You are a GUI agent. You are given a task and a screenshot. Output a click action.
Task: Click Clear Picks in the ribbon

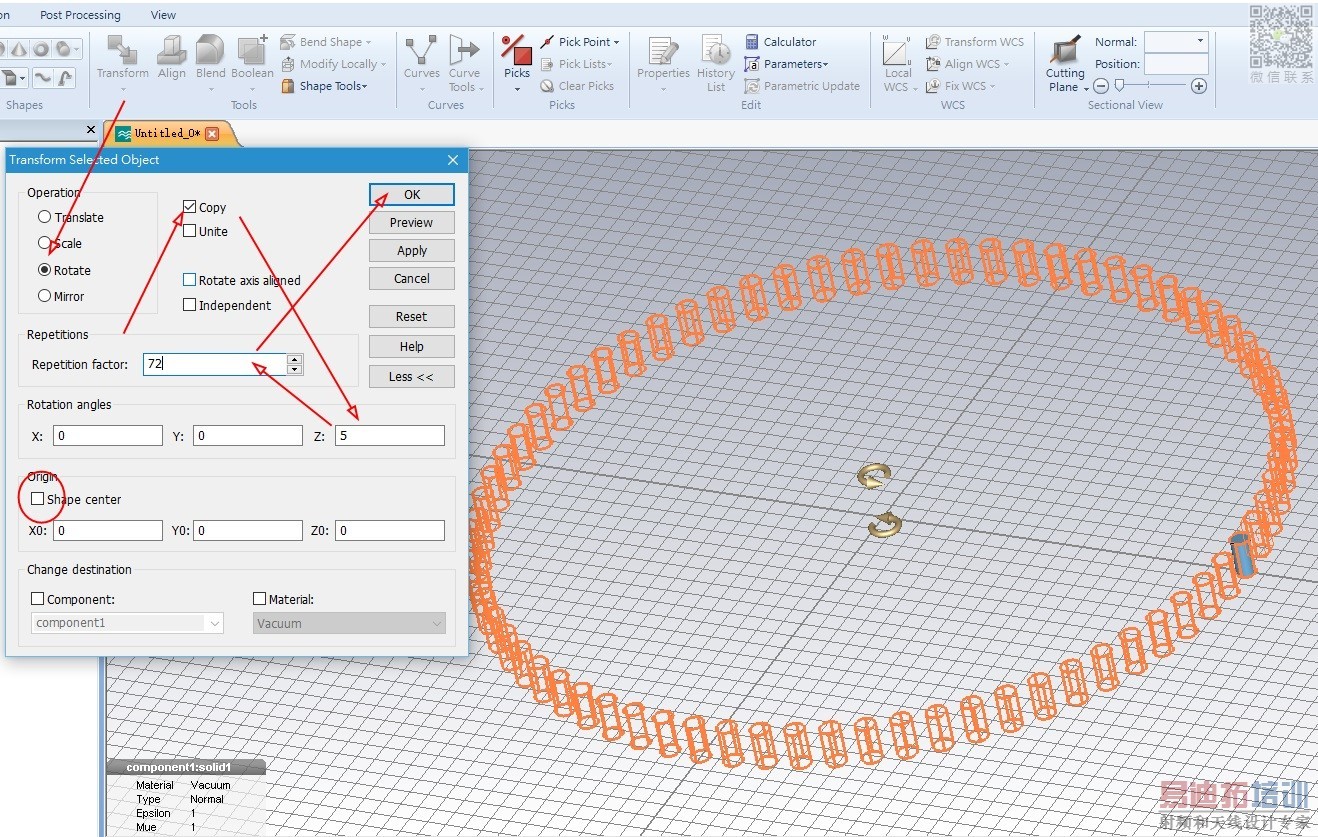coord(577,86)
